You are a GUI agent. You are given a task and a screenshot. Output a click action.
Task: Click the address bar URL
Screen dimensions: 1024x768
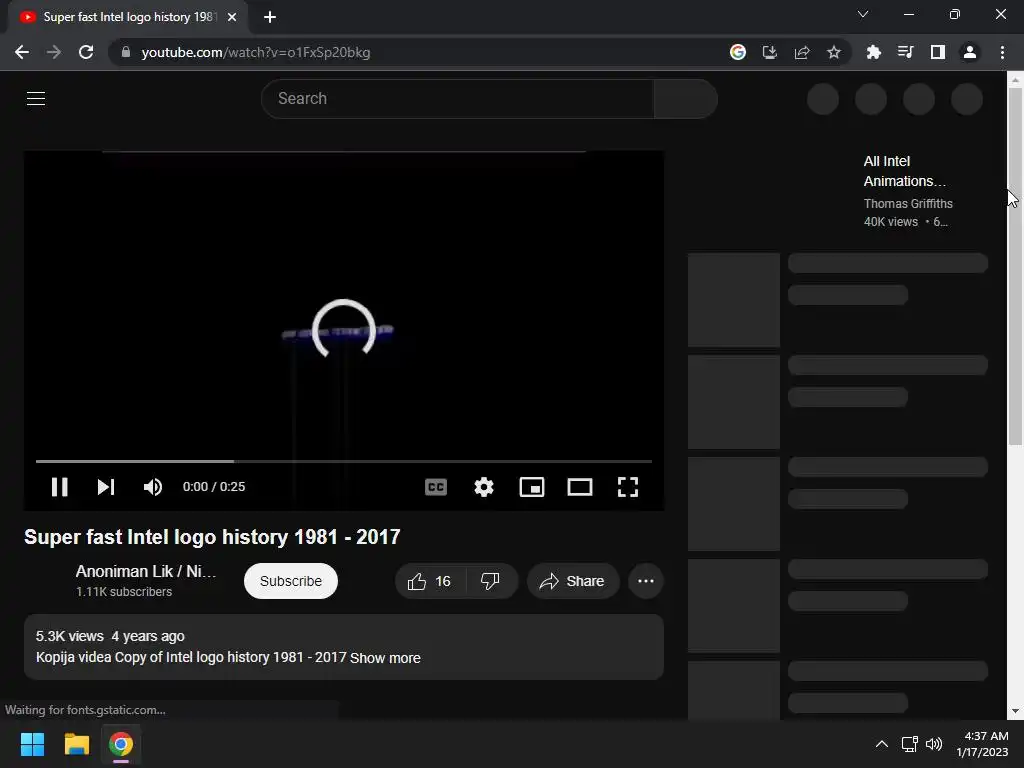(255, 52)
